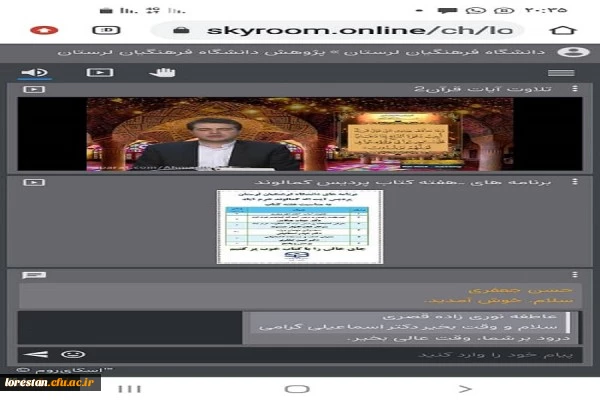Raise hand using the hand icon
The height and width of the screenshot is (400, 600).
(x=161, y=72)
